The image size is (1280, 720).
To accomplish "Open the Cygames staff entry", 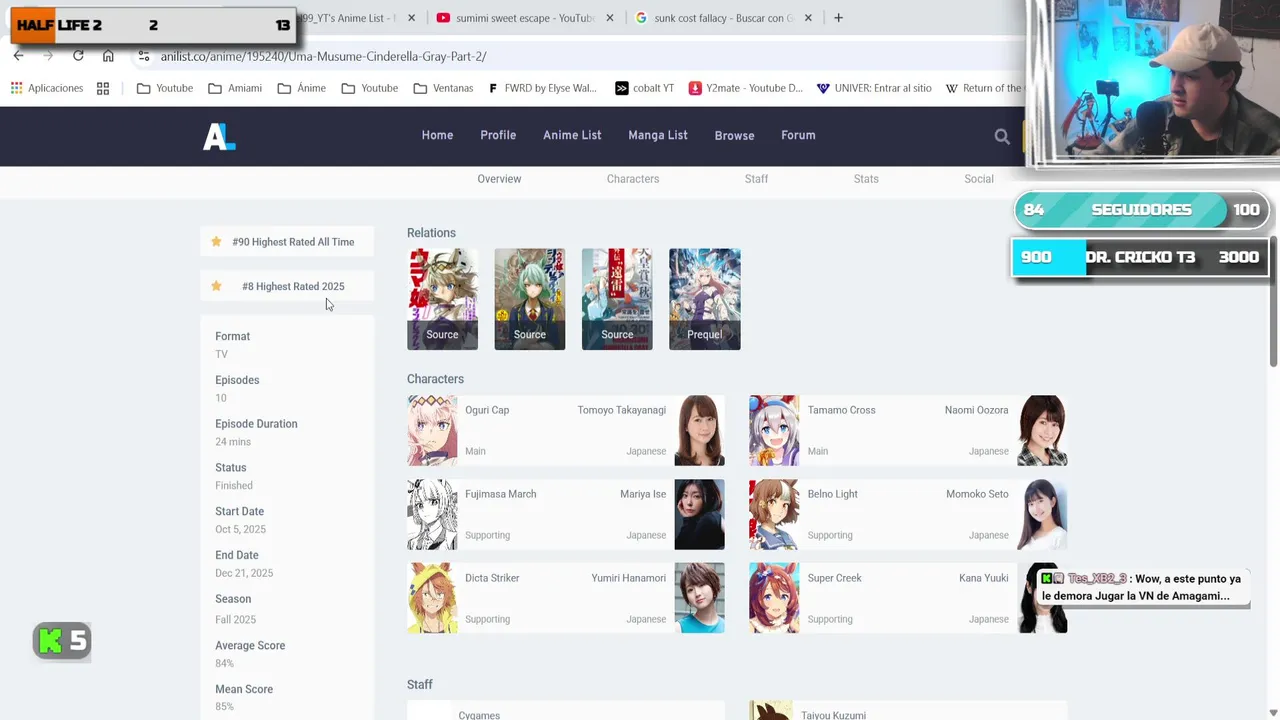I will coord(479,715).
